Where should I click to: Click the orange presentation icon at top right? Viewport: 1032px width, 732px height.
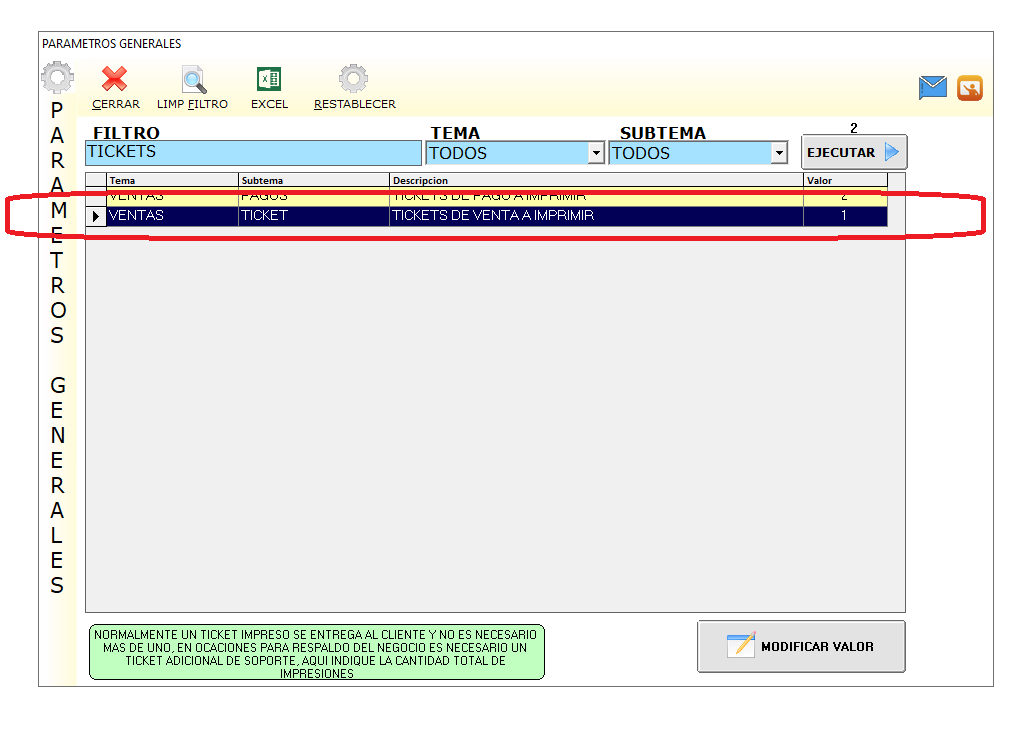point(969,88)
